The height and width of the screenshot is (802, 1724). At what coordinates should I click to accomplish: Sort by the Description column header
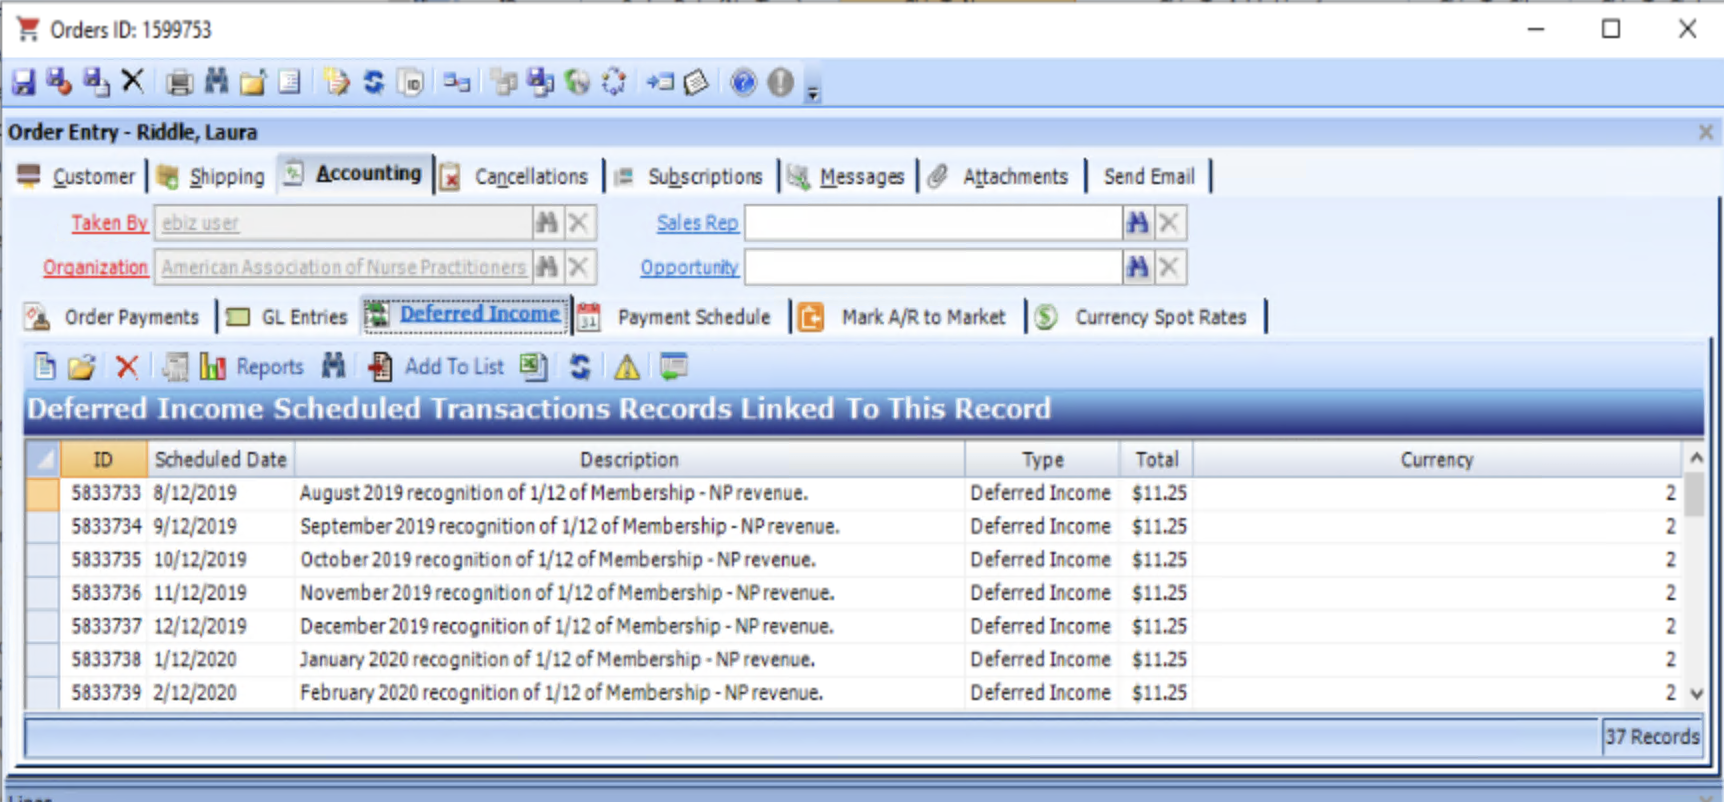[629, 459]
